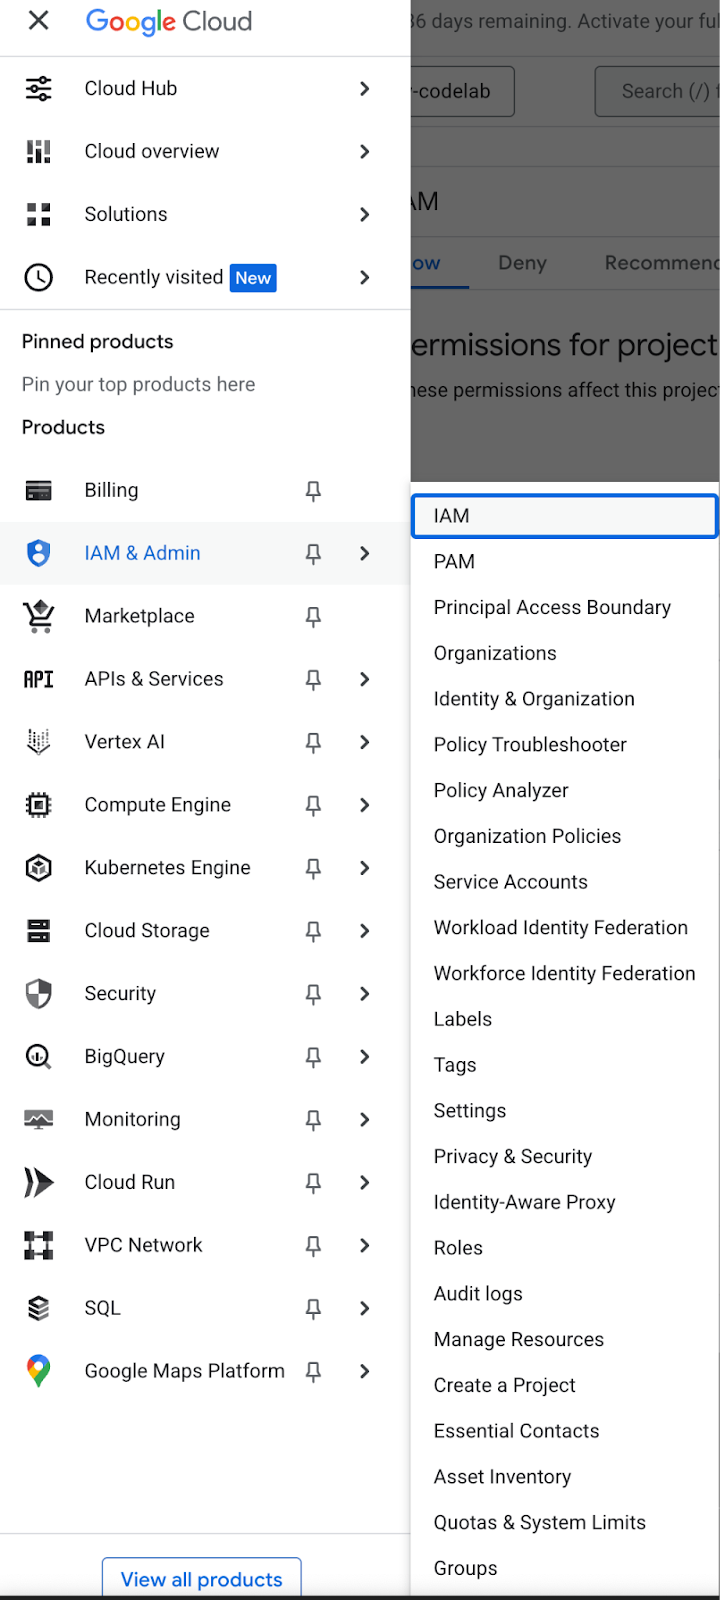Click the Google Maps Platform pin icon
Viewport: 720px width, 1600px height.
(38, 1371)
